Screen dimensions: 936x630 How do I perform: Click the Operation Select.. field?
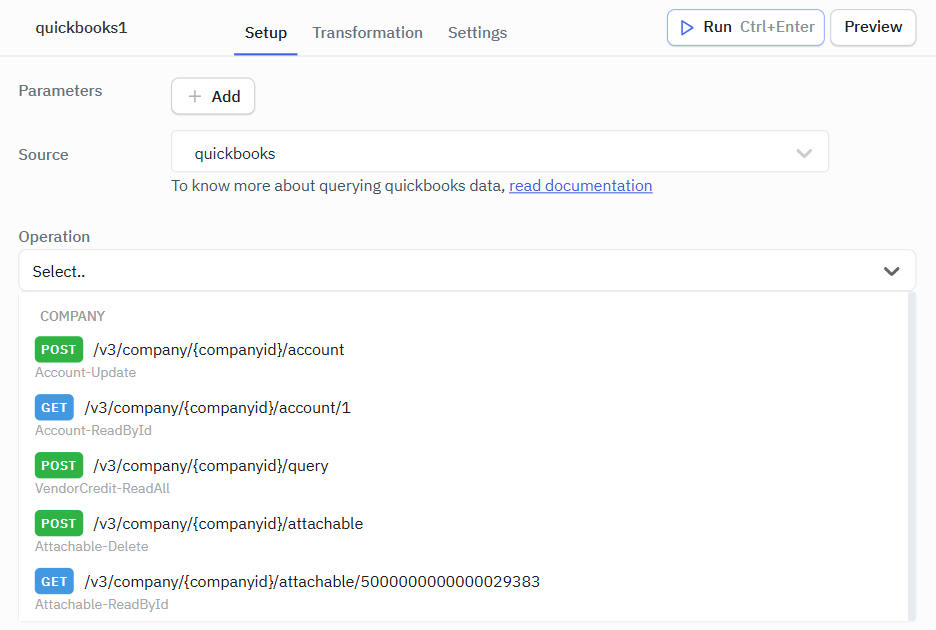[x=467, y=271]
